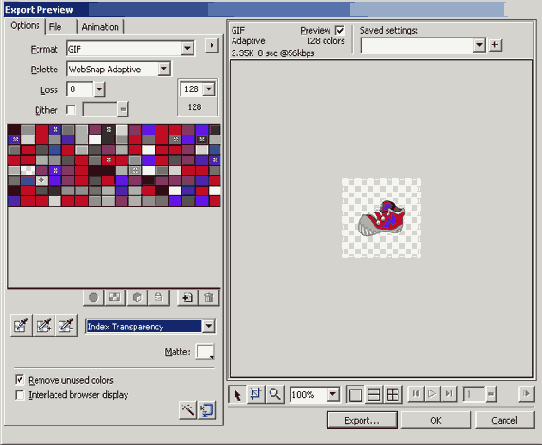Open the Index Transparency dropdown
This screenshot has width=542, height=445.
tap(150, 326)
